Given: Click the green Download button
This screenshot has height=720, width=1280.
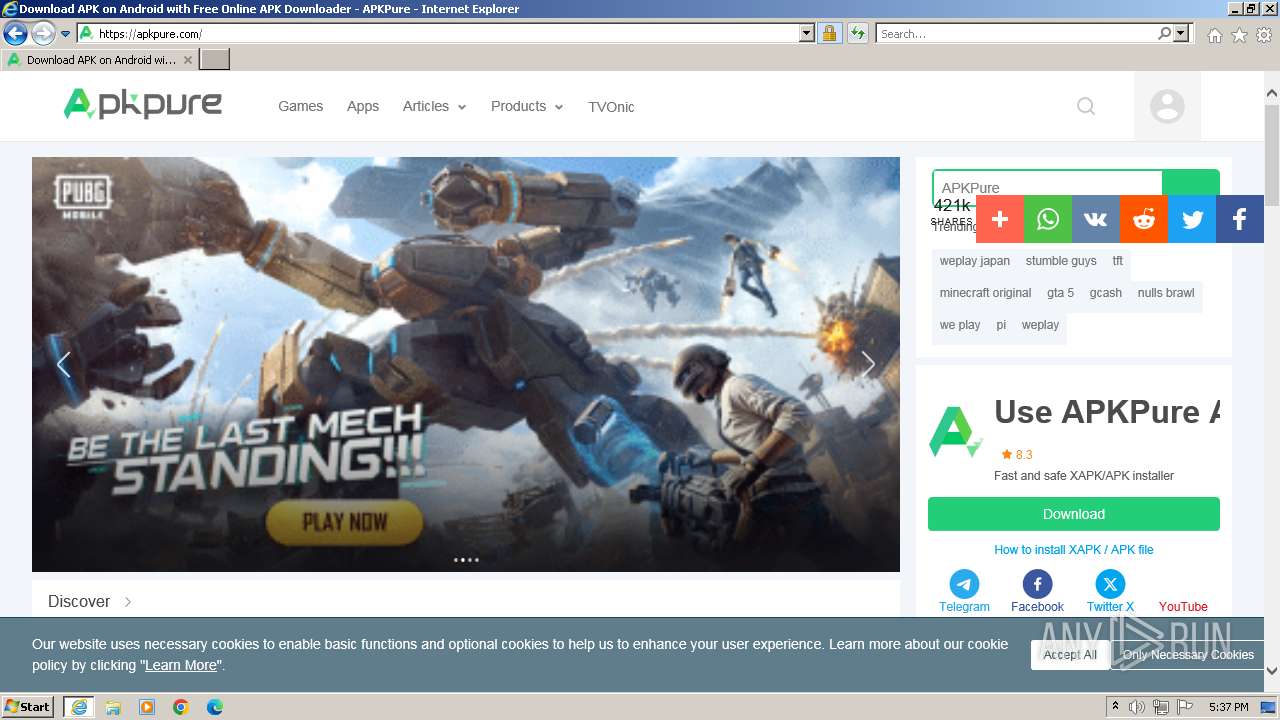Looking at the screenshot, I should point(1074,514).
